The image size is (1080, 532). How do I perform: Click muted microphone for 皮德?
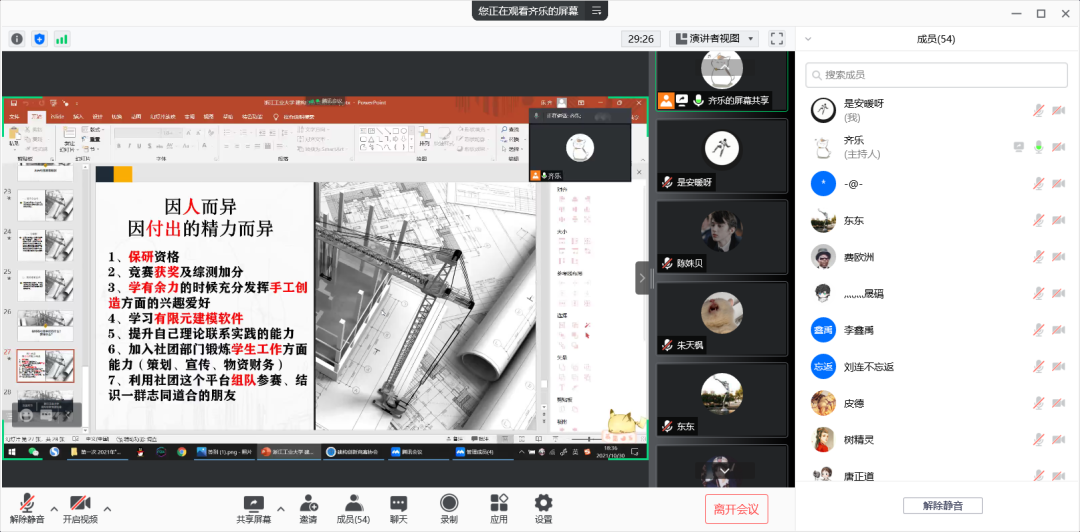tap(1039, 402)
